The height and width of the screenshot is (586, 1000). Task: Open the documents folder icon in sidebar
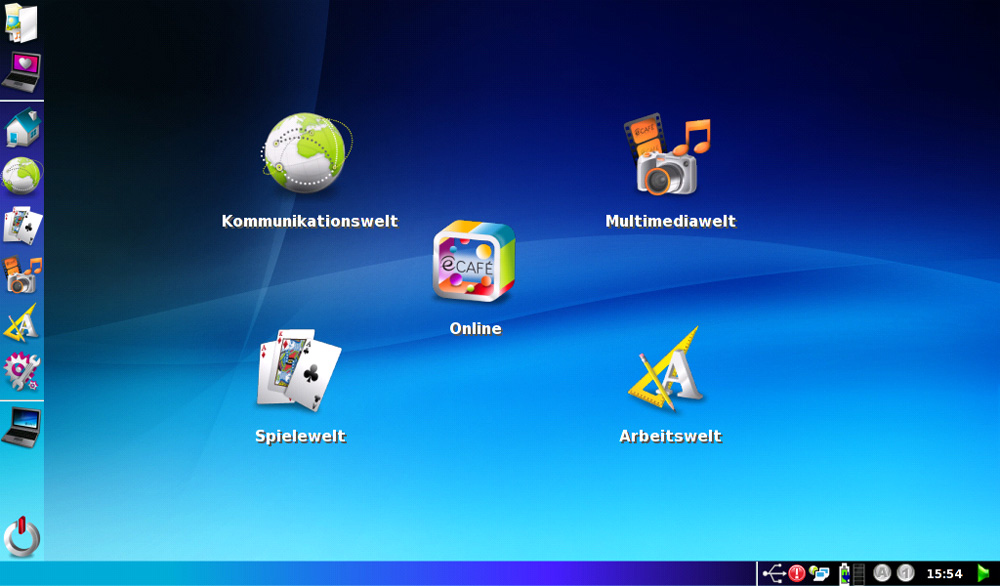click(x=21, y=23)
